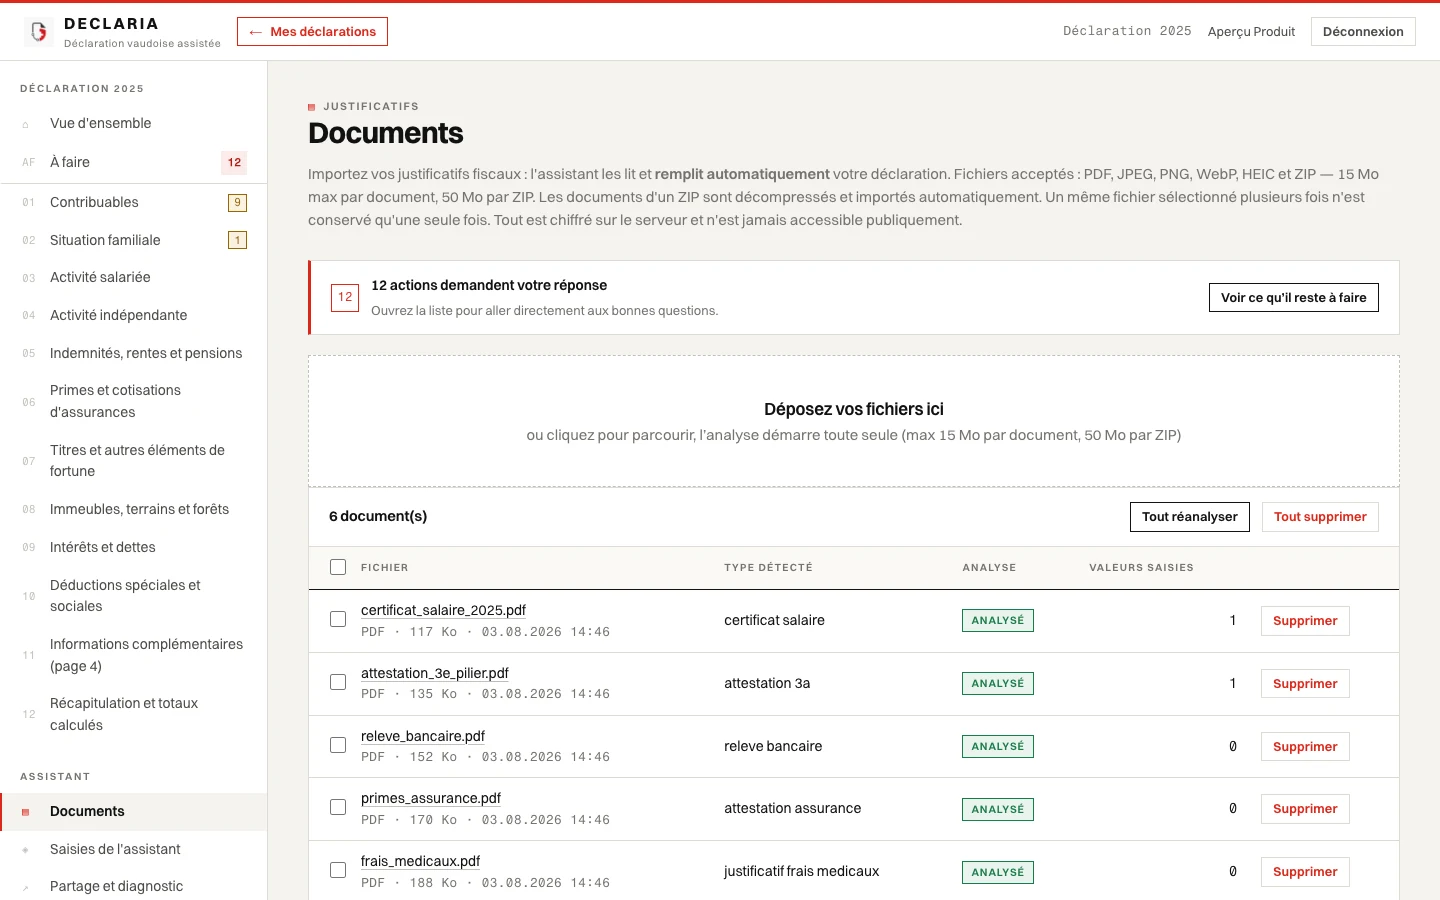Open Informations complémentaires (page 4)
The height and width of the screenshot is (900, 1440).
coord(133,655)
